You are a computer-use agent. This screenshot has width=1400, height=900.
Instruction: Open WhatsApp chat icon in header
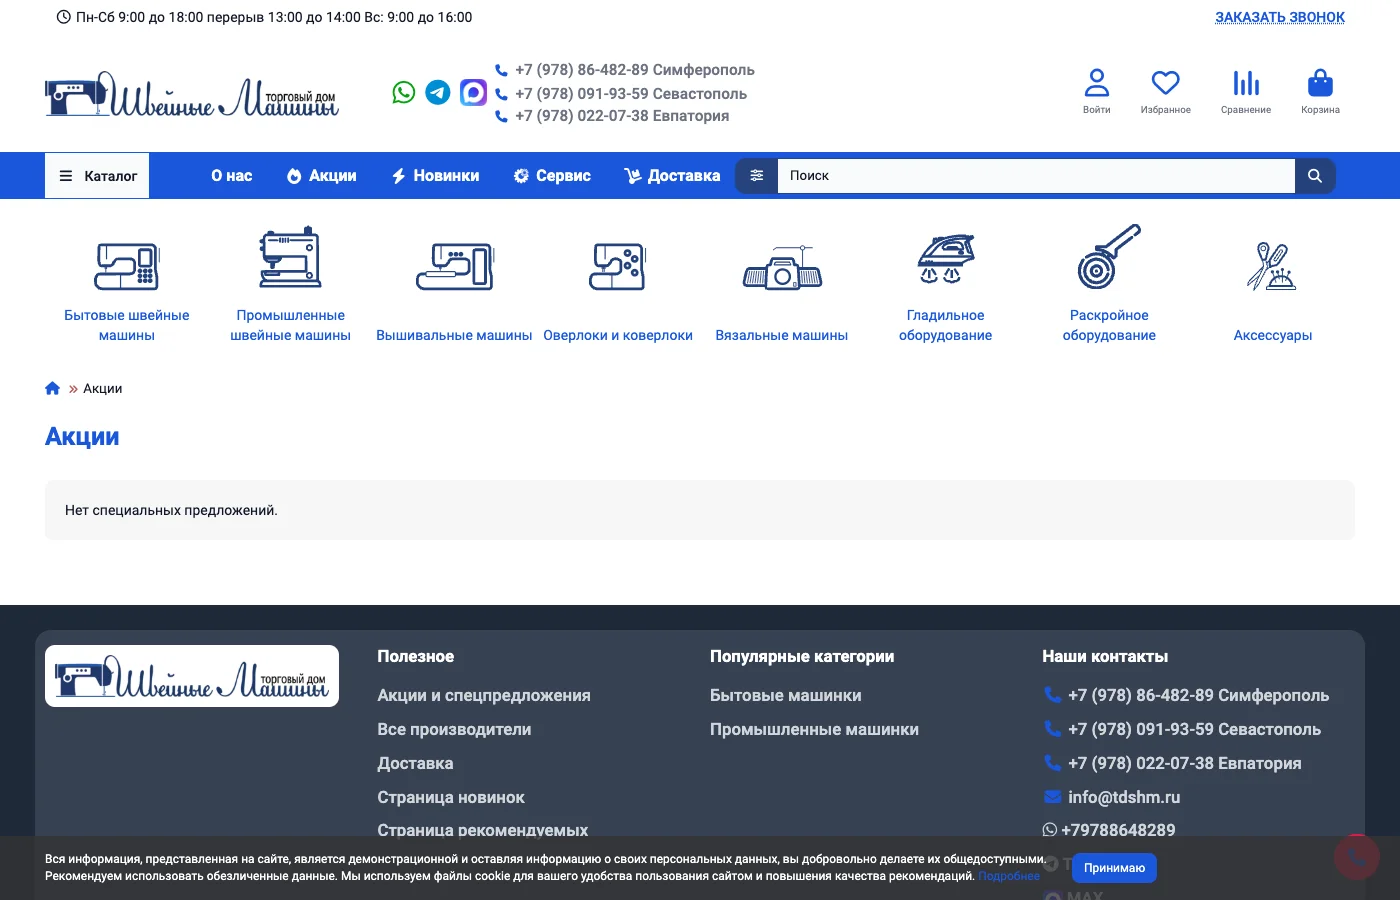pyautogui.click(x=404, y=93)
